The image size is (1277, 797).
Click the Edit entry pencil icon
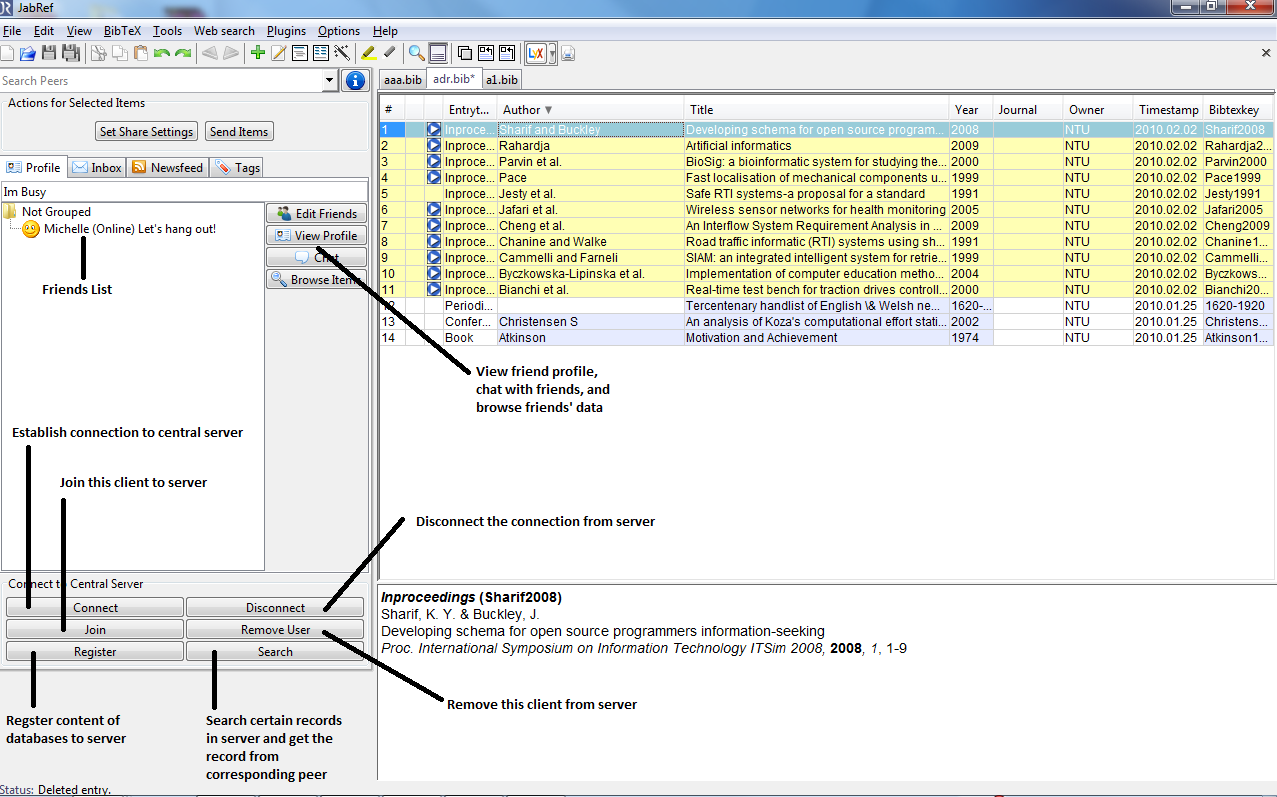(x=278, y=53)
